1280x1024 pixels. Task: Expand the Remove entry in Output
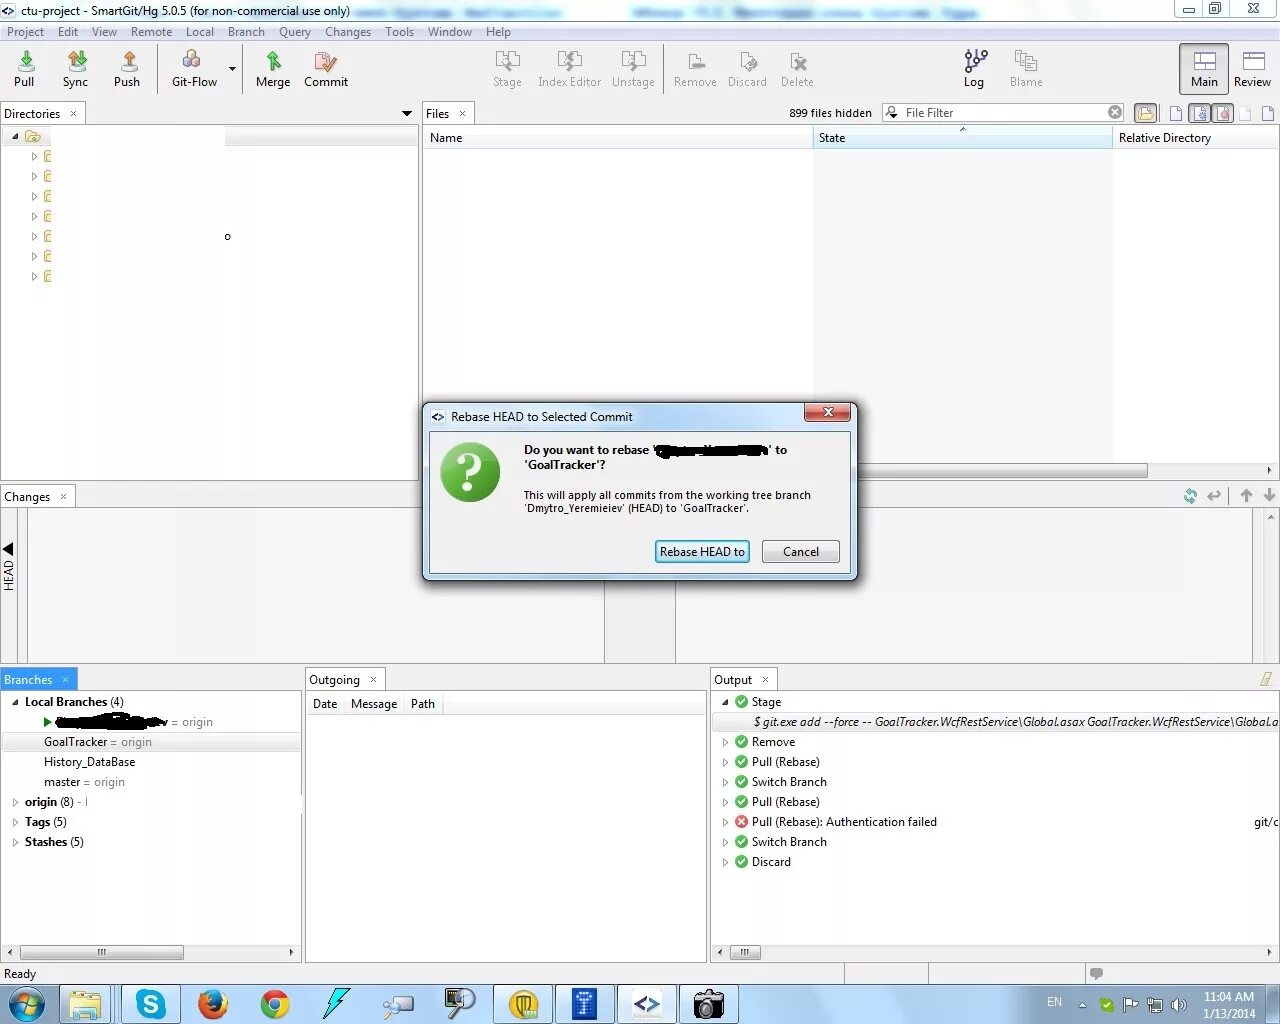tap(725, 742)
